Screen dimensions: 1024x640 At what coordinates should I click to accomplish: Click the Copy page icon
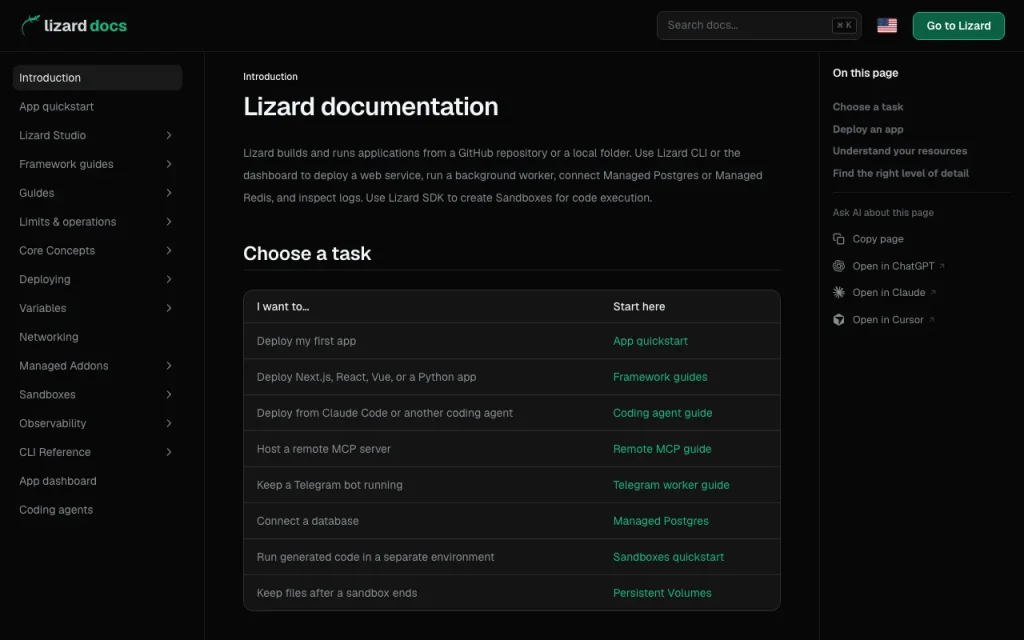coord(839,239)
